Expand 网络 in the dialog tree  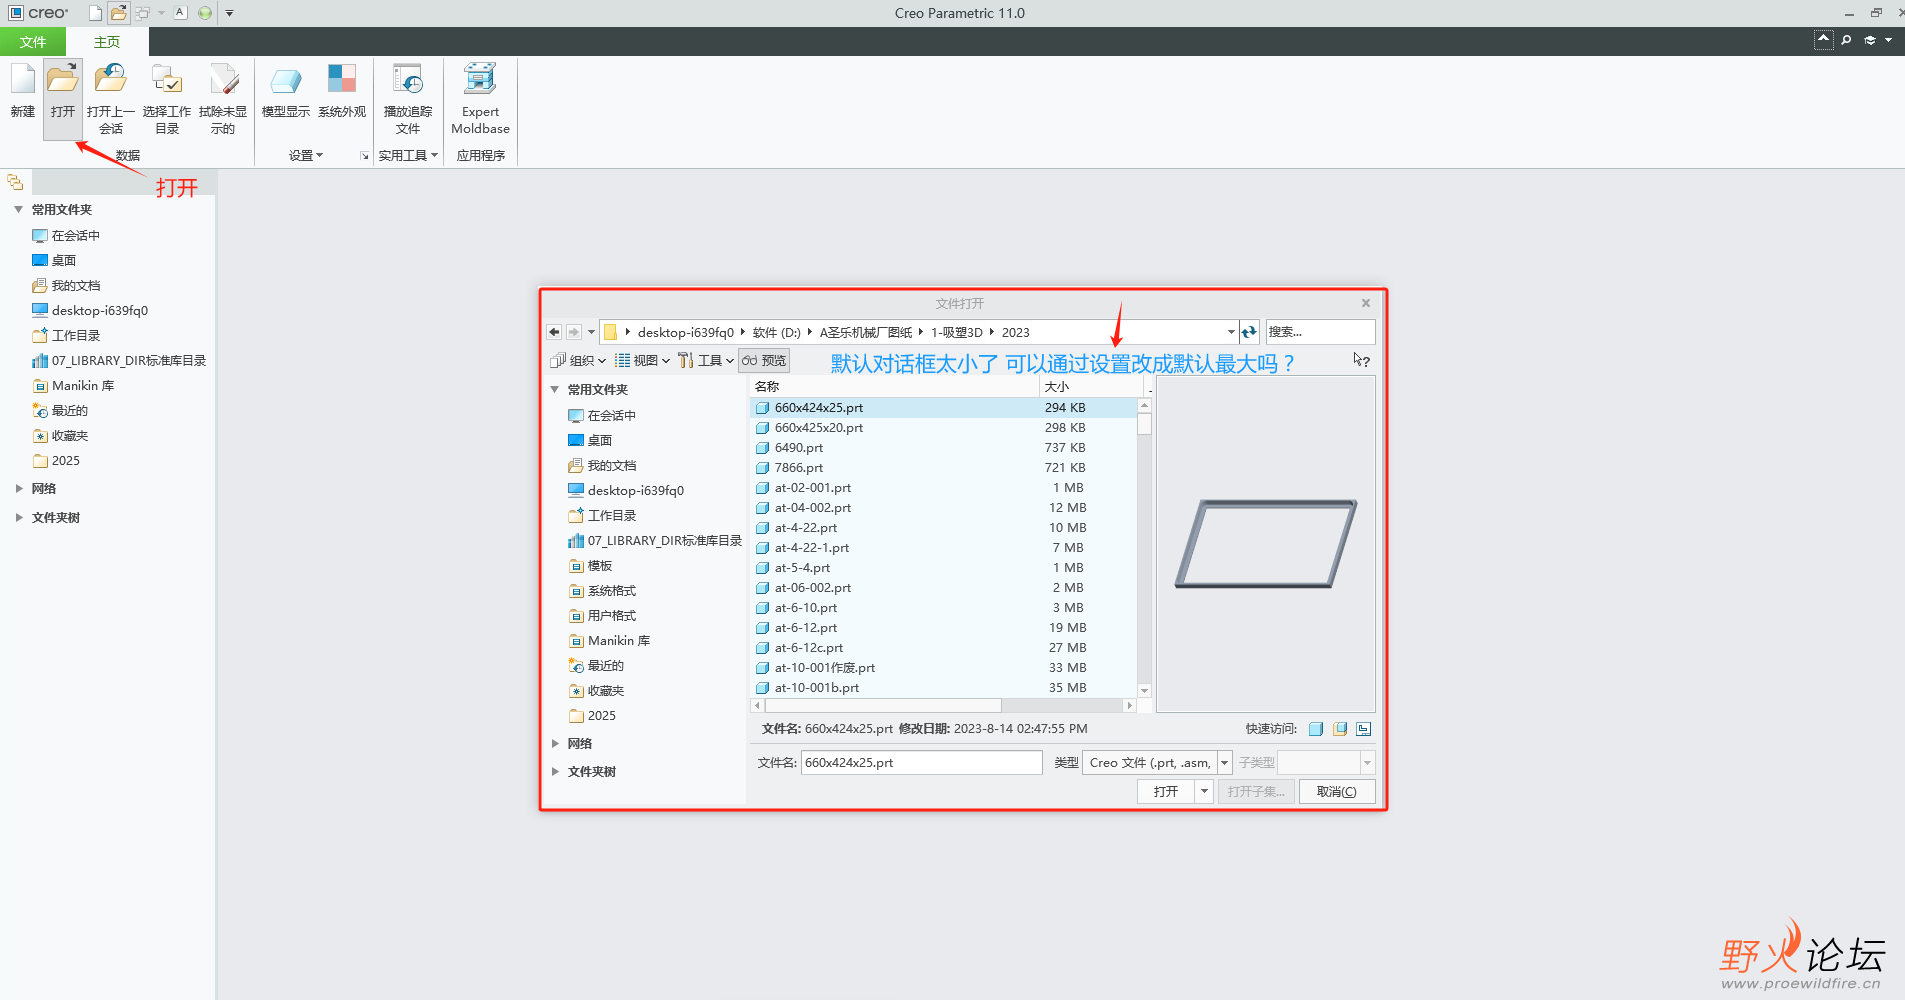click(x=555, y=744)
